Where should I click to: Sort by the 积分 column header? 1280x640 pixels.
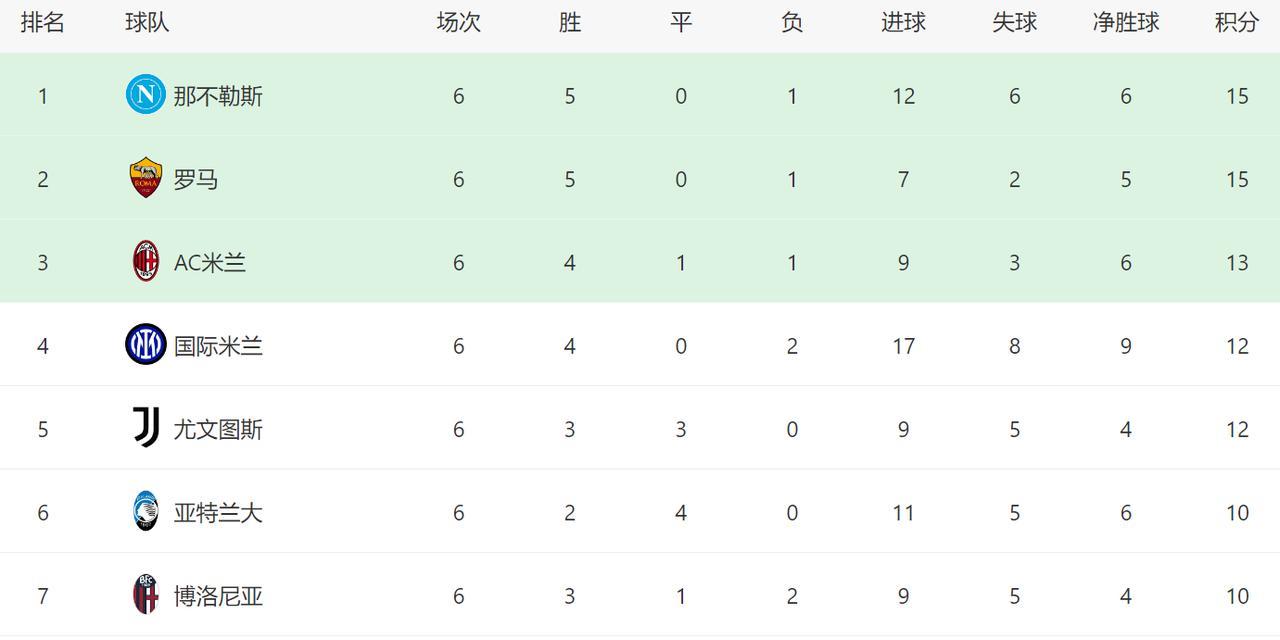tap(1237, 22)
